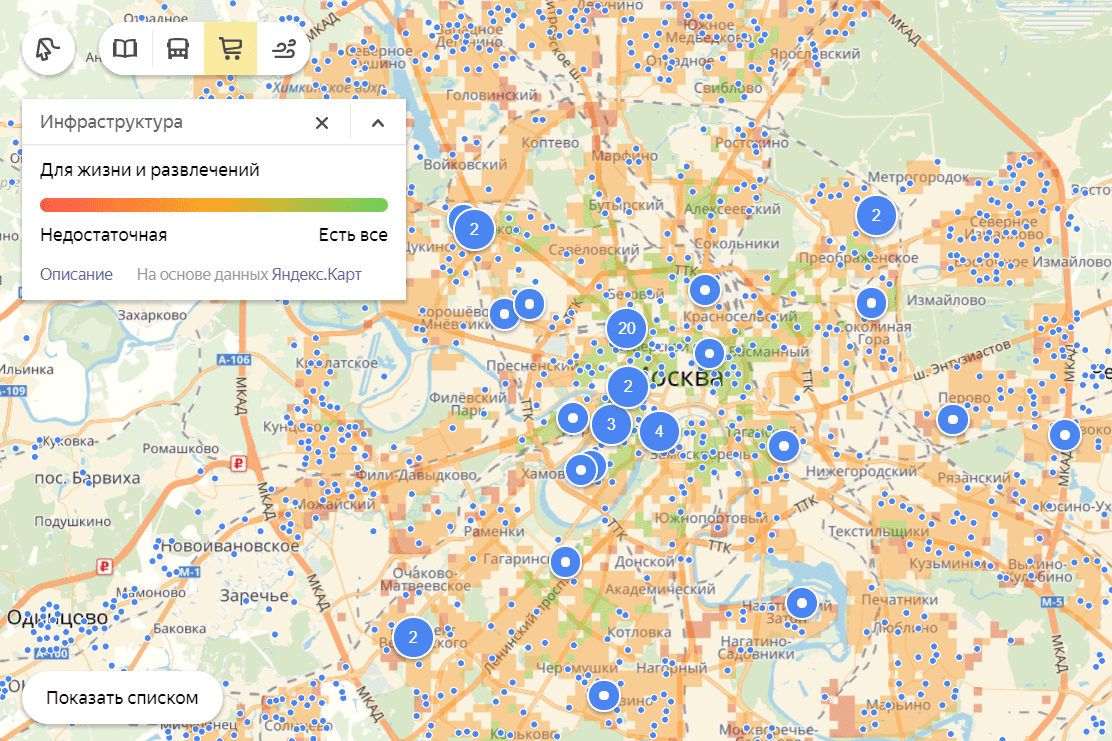Toggle the wind air-quality layer
1112x741 pixels.
pyautogui.click(x=284, y=49)
